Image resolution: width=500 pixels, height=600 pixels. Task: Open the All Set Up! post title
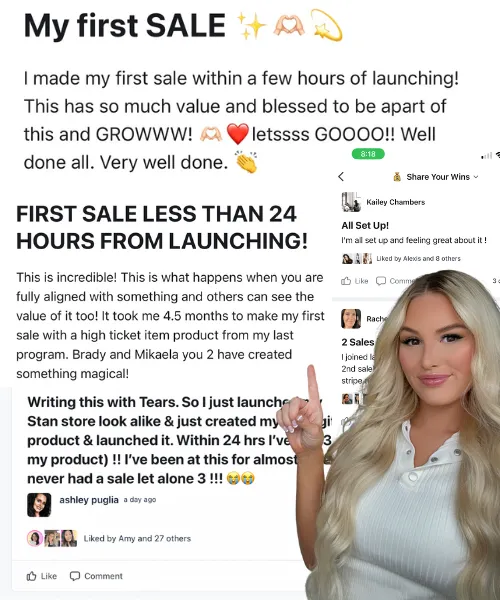[x=365, y=225]
